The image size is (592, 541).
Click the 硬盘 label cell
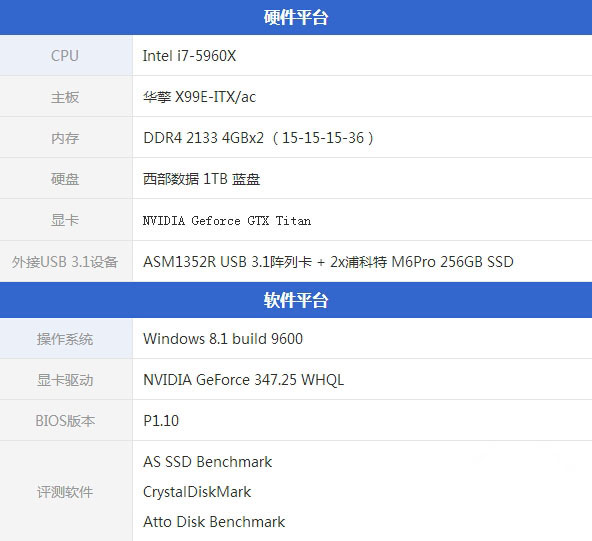tap(66, 179)
